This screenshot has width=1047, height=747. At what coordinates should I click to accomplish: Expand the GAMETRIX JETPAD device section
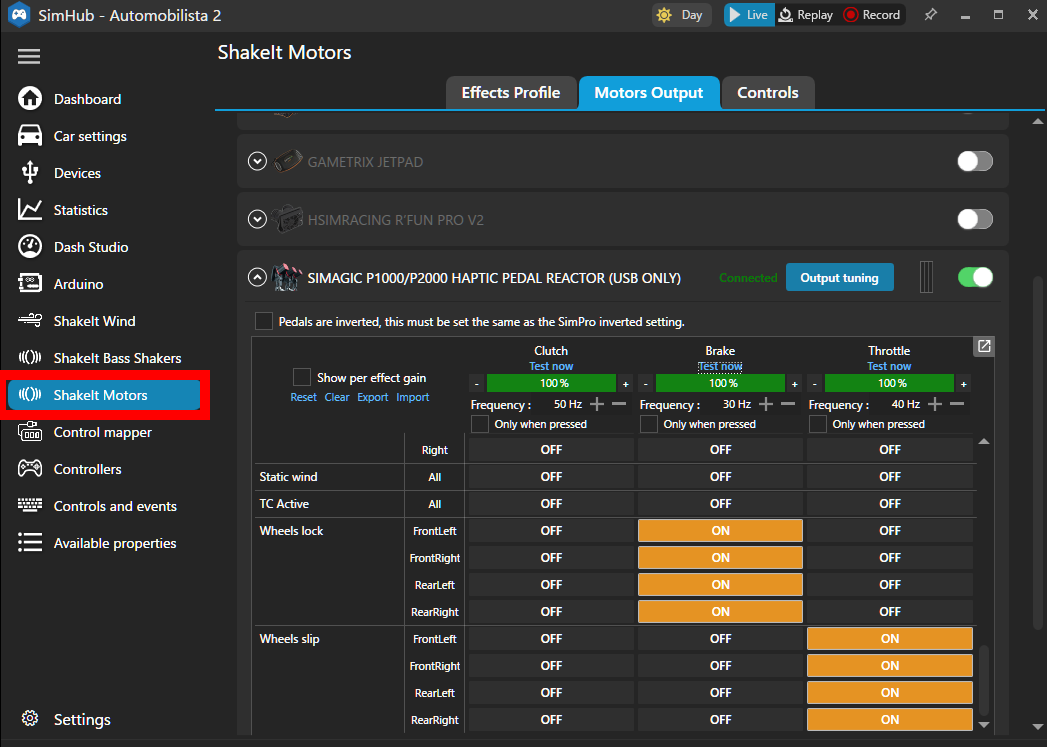(257, 161)
